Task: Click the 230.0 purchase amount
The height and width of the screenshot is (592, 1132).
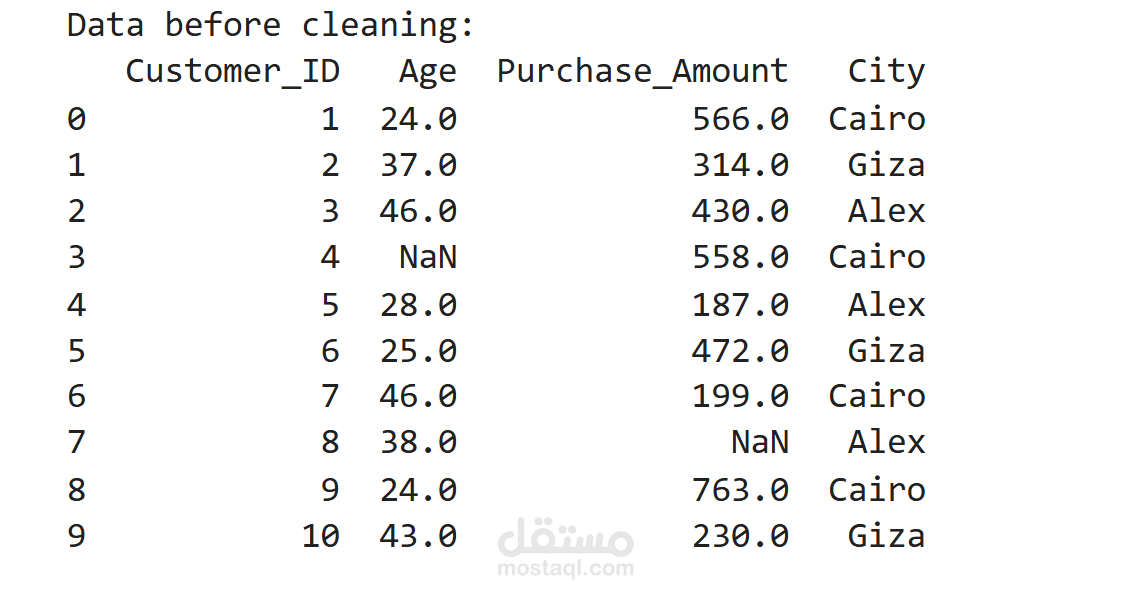Action: coord(740,536)
